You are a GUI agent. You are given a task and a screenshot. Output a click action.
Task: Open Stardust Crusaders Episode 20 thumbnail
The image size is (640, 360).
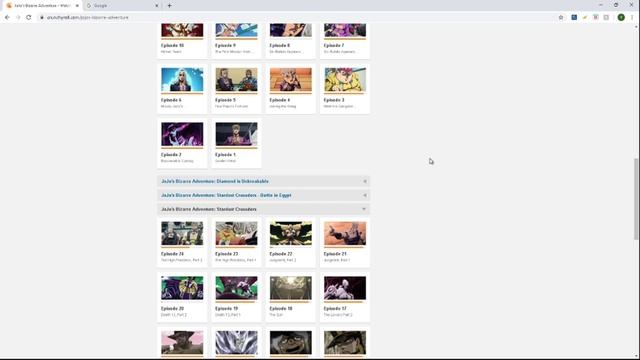point(182,288)
